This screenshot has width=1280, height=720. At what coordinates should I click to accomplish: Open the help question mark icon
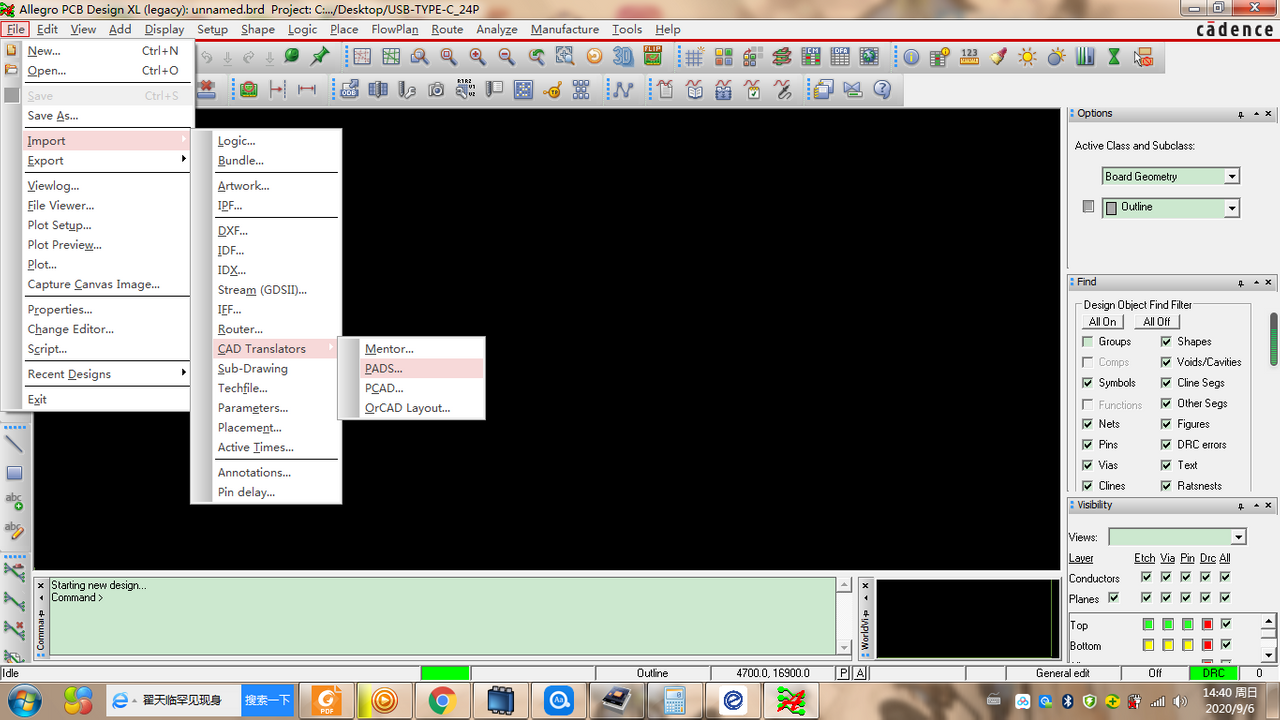pos(882,90)
